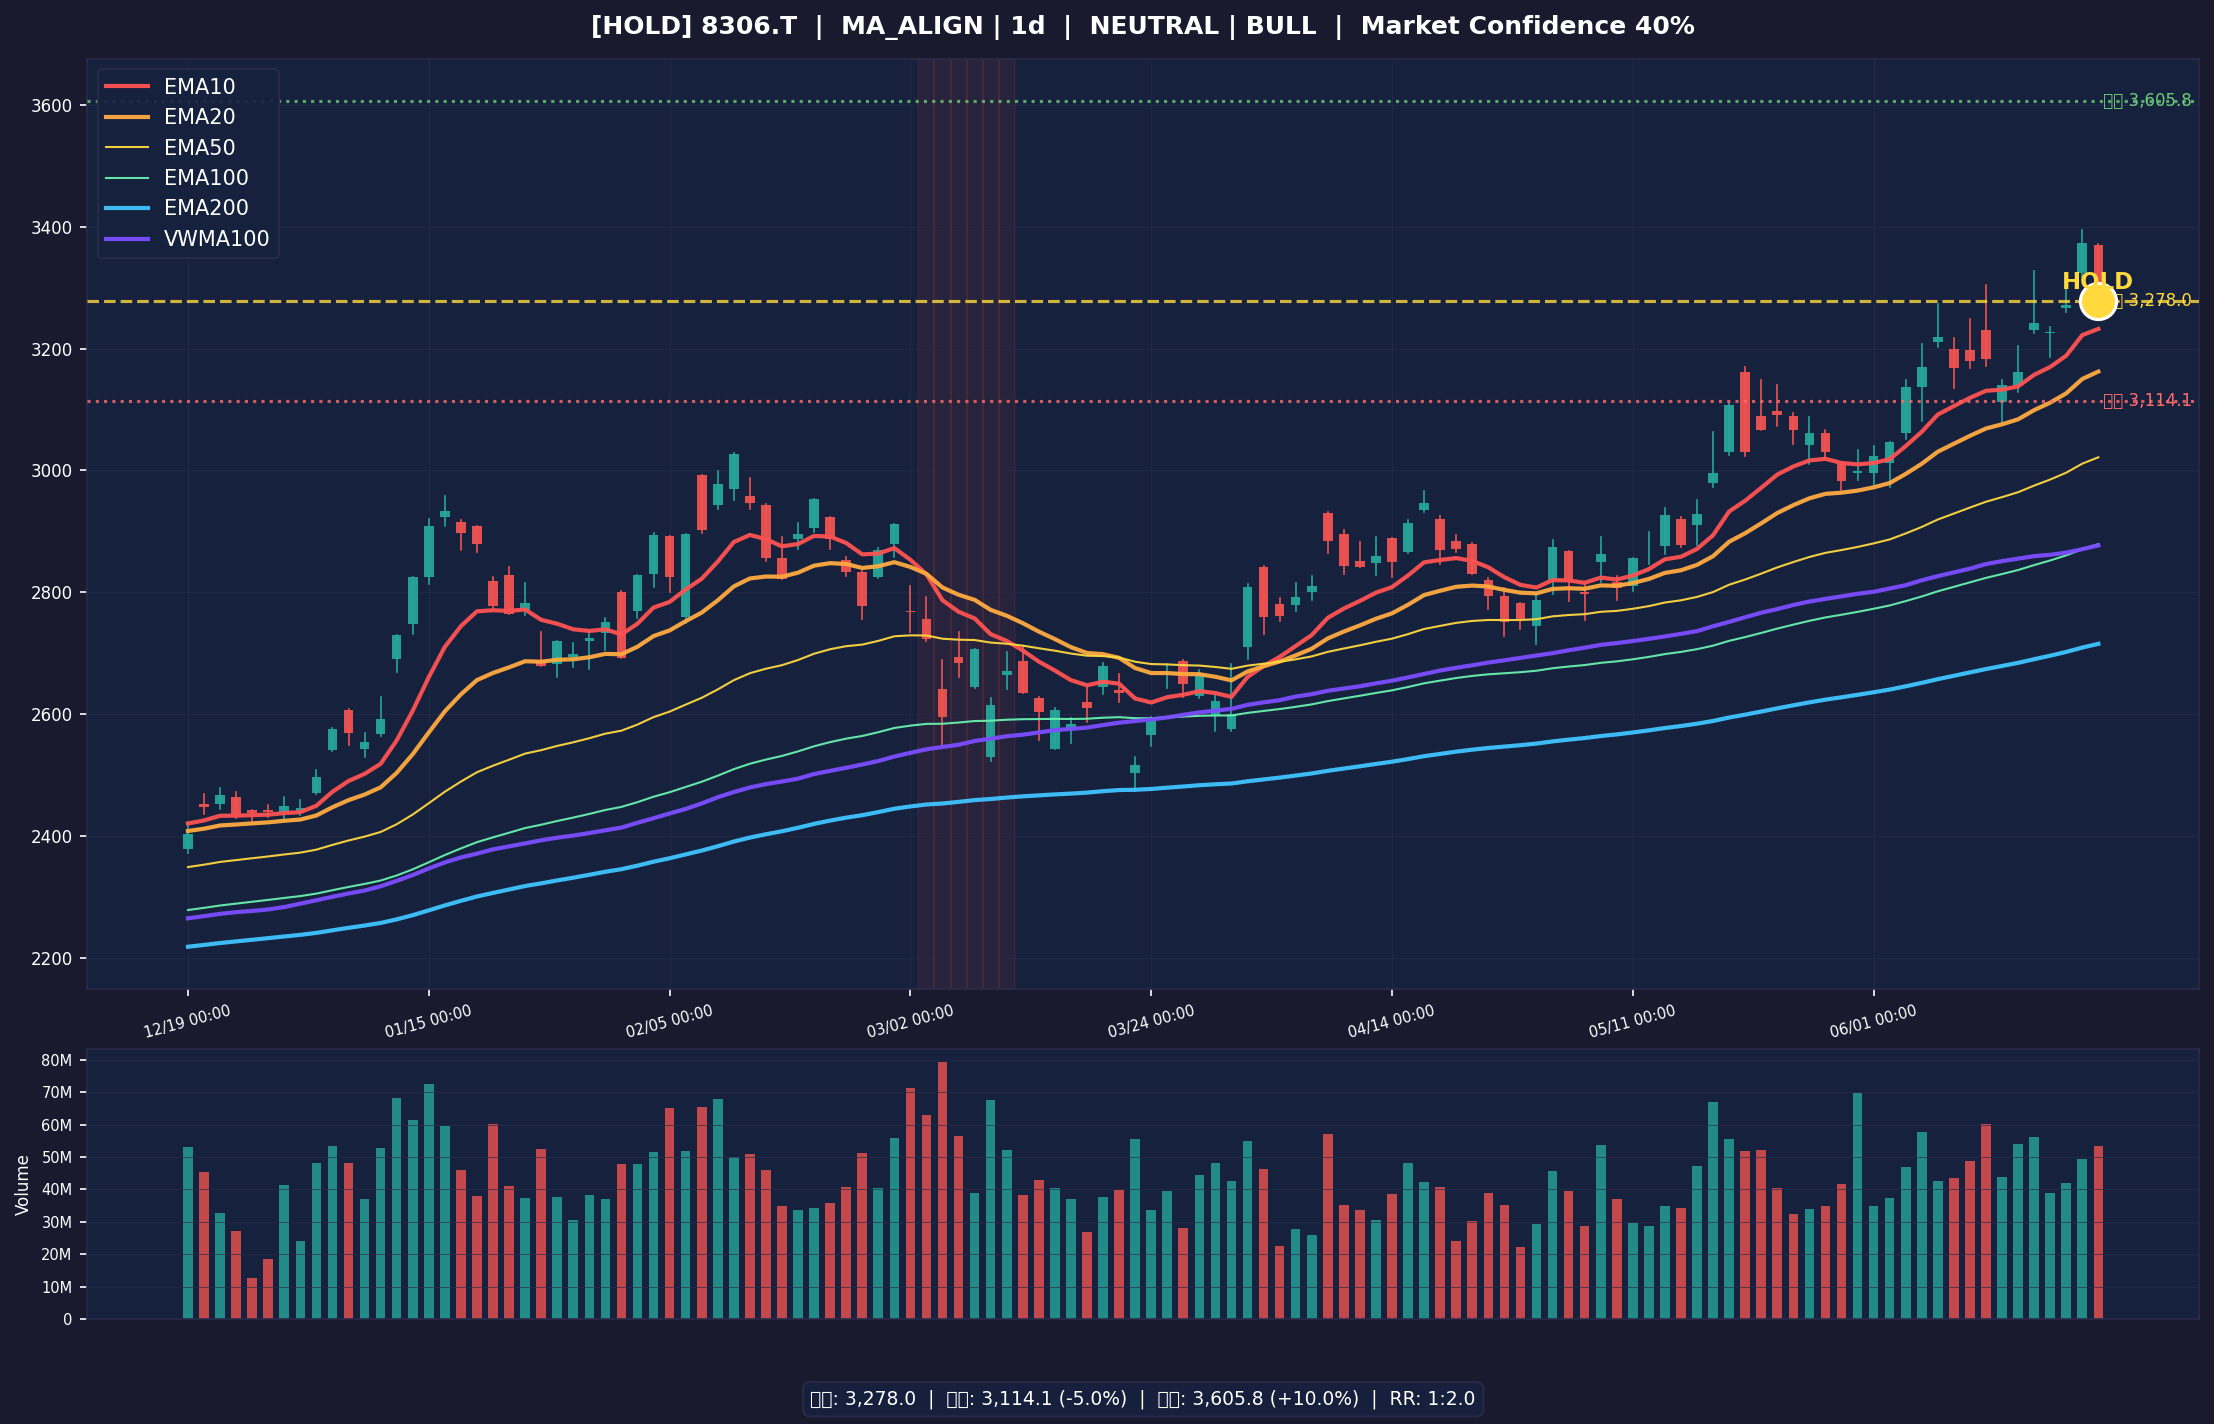Click the shaded reddish band after 03/02
This screenshot has height=1424, width=2214.
click(966, 523)
